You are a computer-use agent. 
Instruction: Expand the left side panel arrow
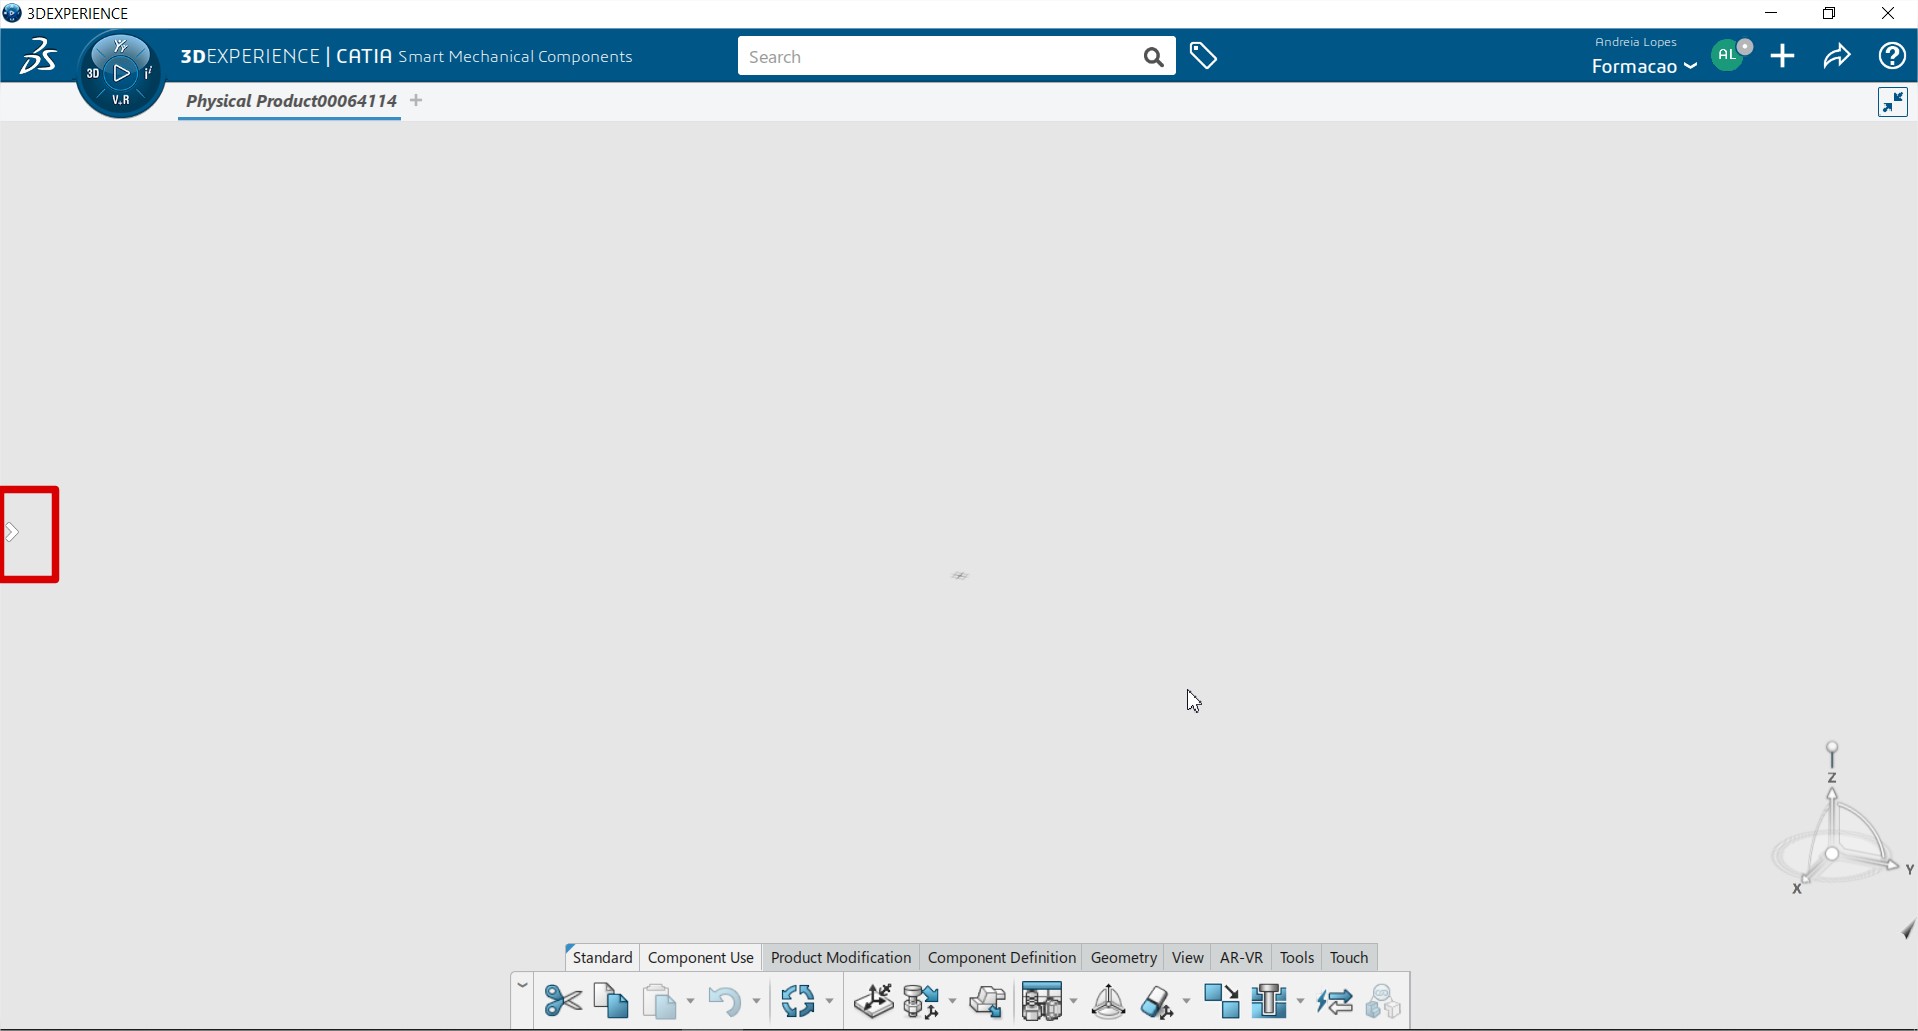click(13, 533)
